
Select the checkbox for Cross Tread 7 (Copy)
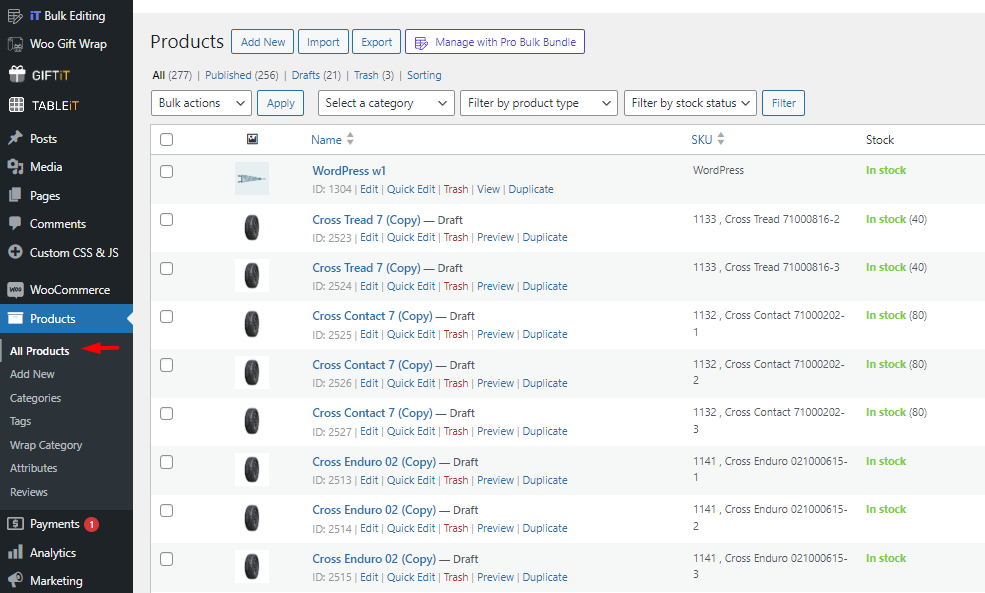tap(166, 219)
